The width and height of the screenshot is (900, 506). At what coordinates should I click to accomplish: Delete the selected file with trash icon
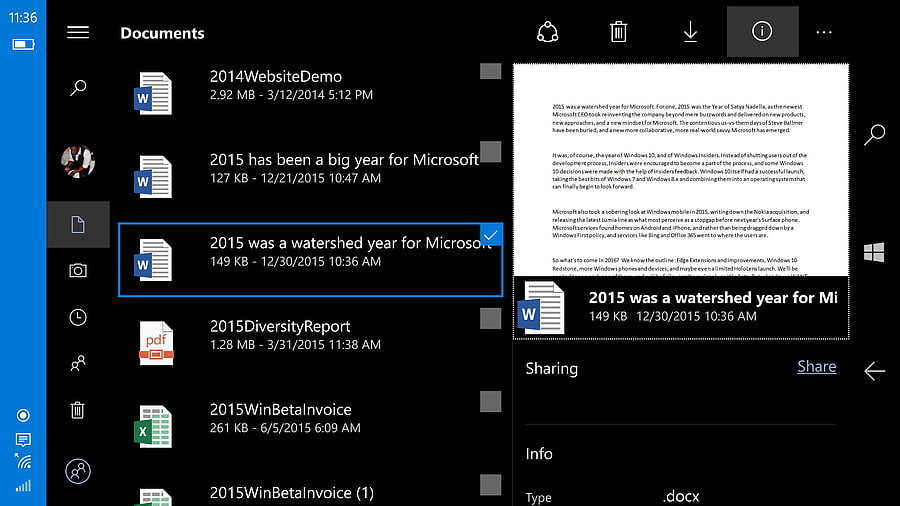click(618, 32)
